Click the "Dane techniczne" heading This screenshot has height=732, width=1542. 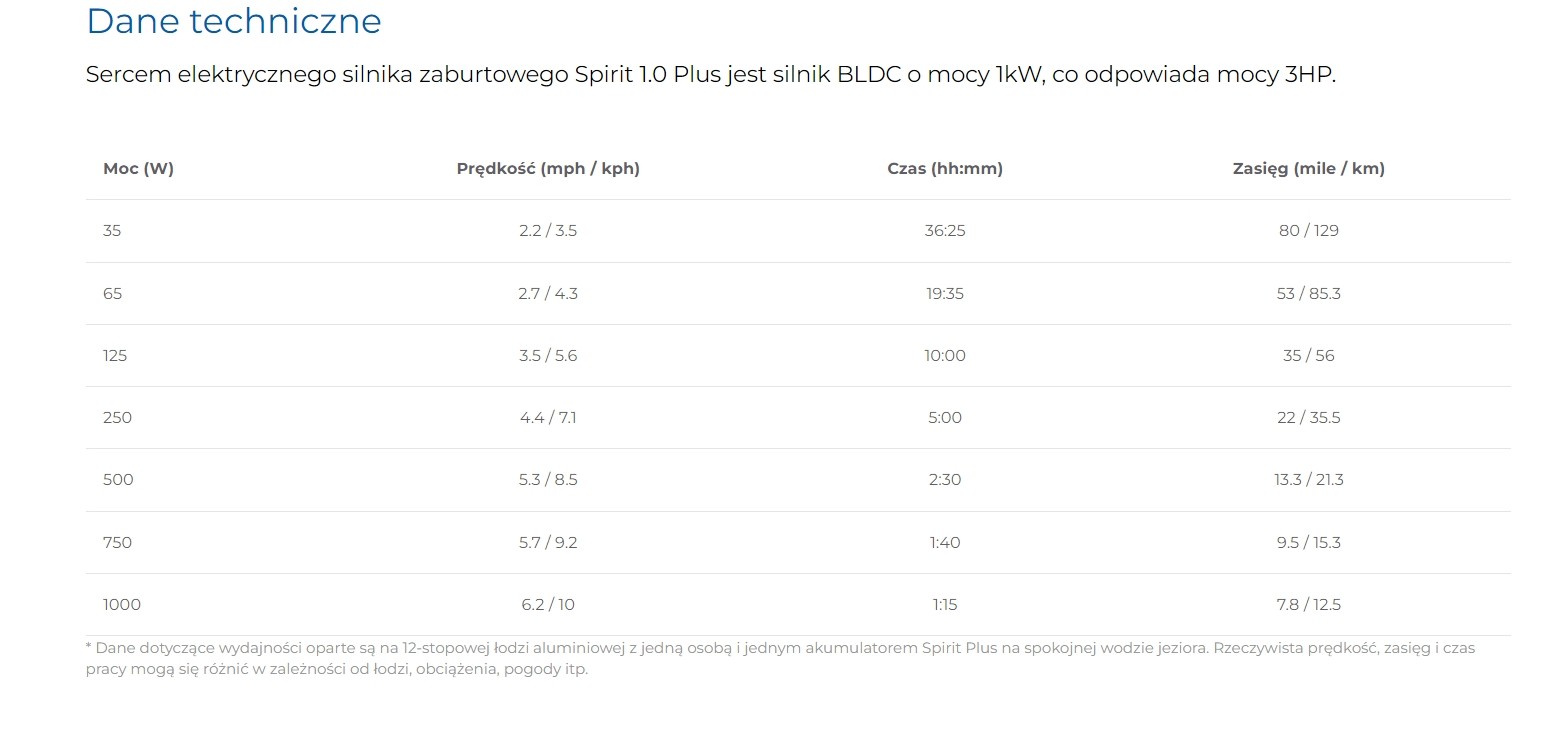234,22
